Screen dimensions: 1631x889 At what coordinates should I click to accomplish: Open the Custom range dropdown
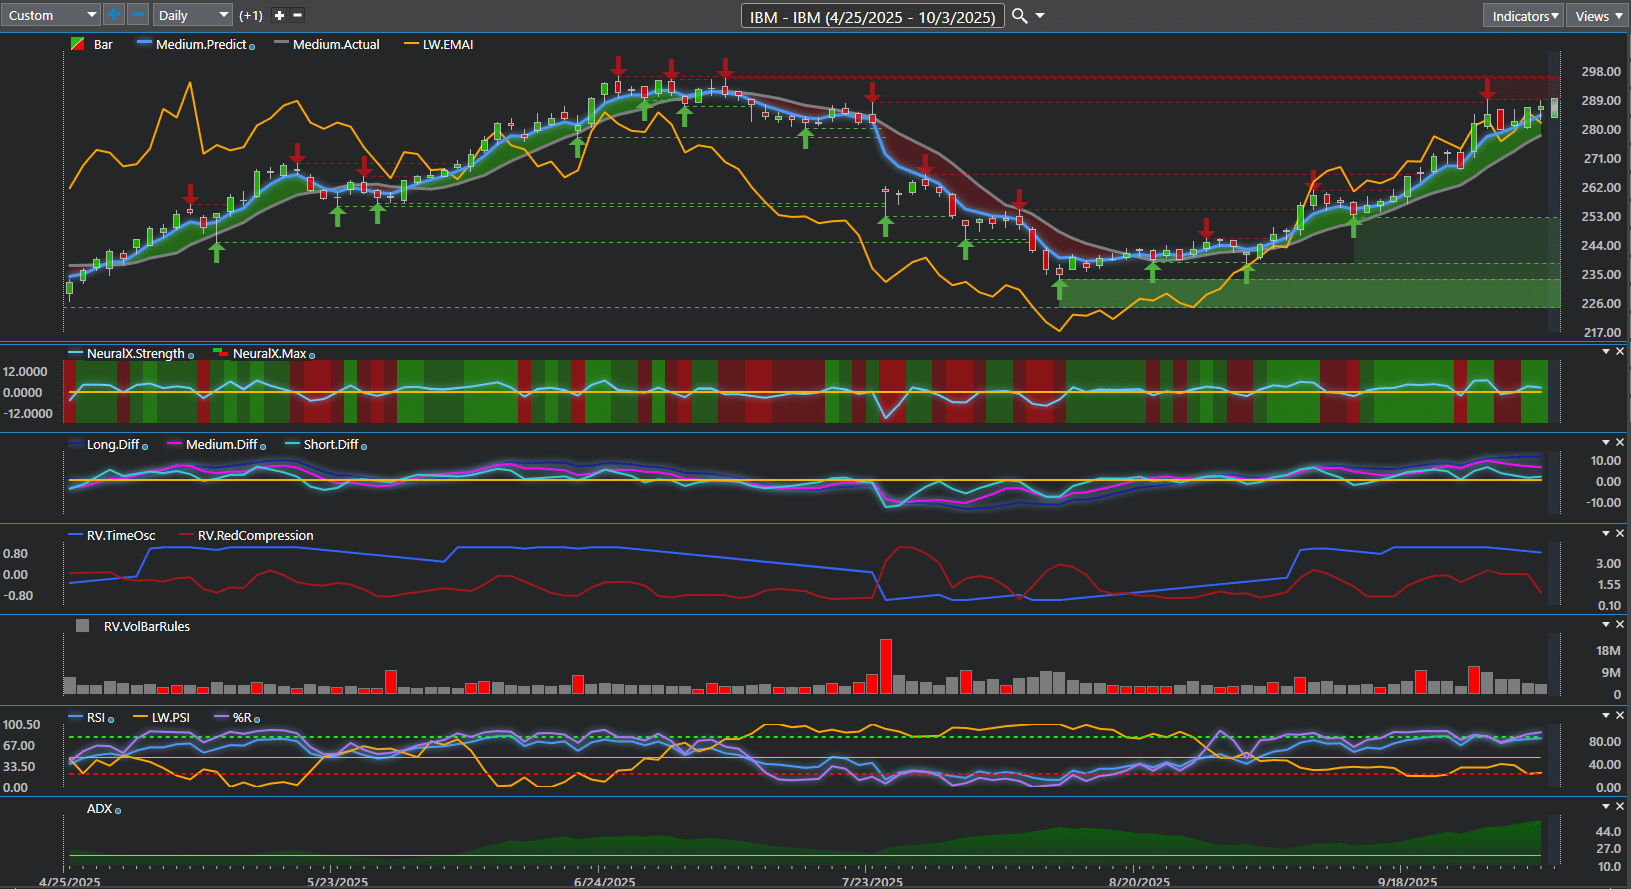click(x=50, y=15)
